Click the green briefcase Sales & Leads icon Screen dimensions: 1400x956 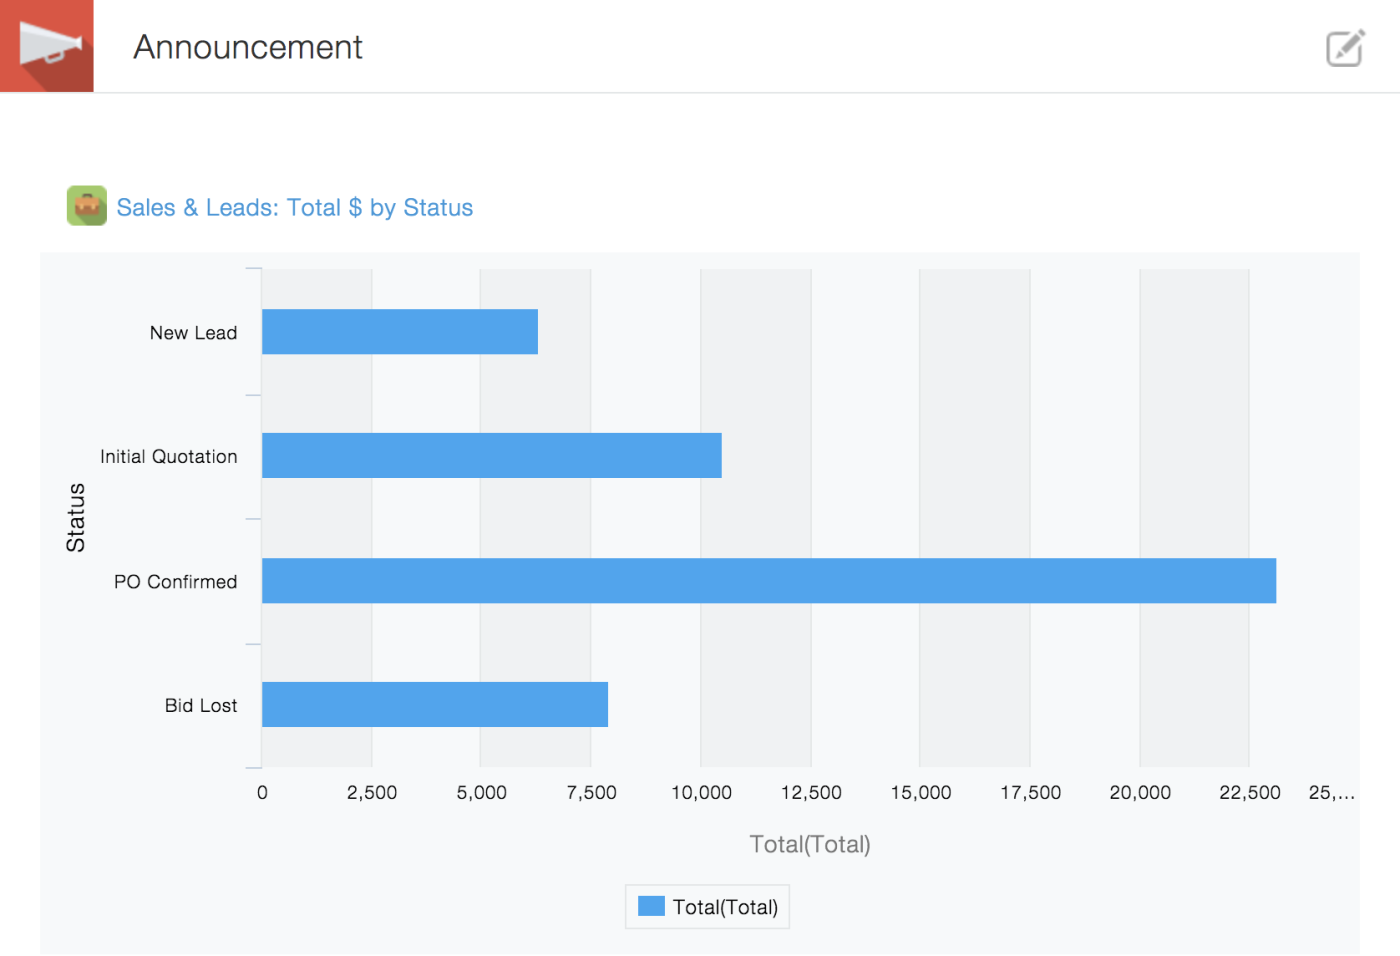tap(87, 206)
